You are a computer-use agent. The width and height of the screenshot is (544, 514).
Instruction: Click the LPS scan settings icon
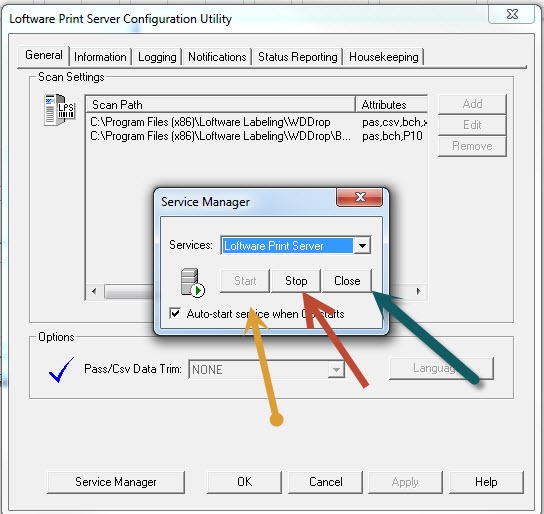(x=59, y=110)
